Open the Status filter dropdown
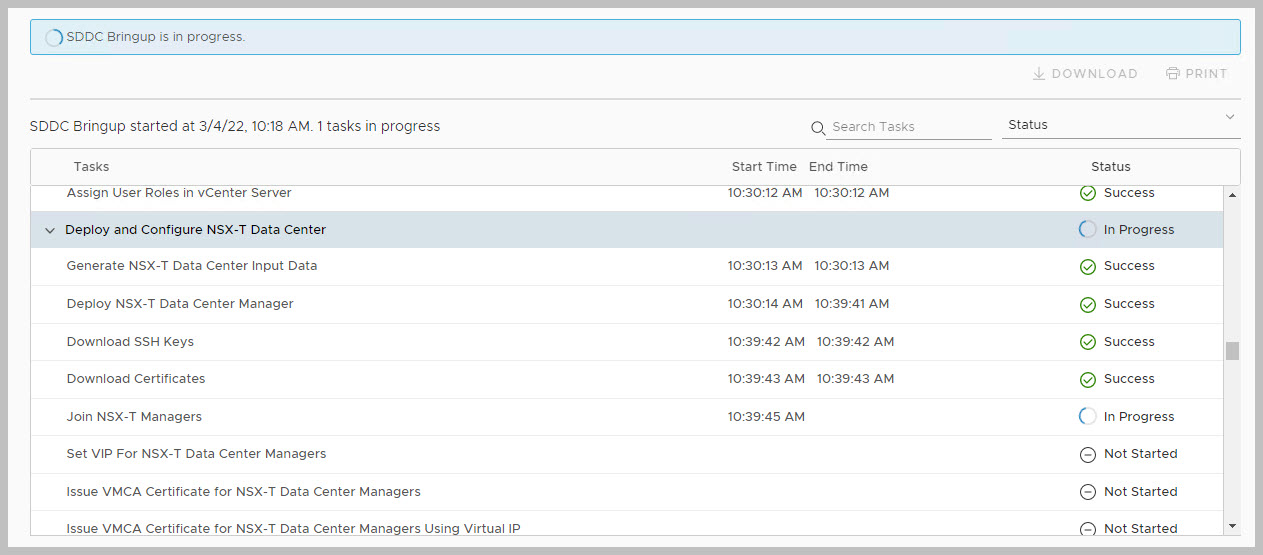The width and height of the screenshot is (1263, 555). pyautogui.click(x=1120, y=125)
